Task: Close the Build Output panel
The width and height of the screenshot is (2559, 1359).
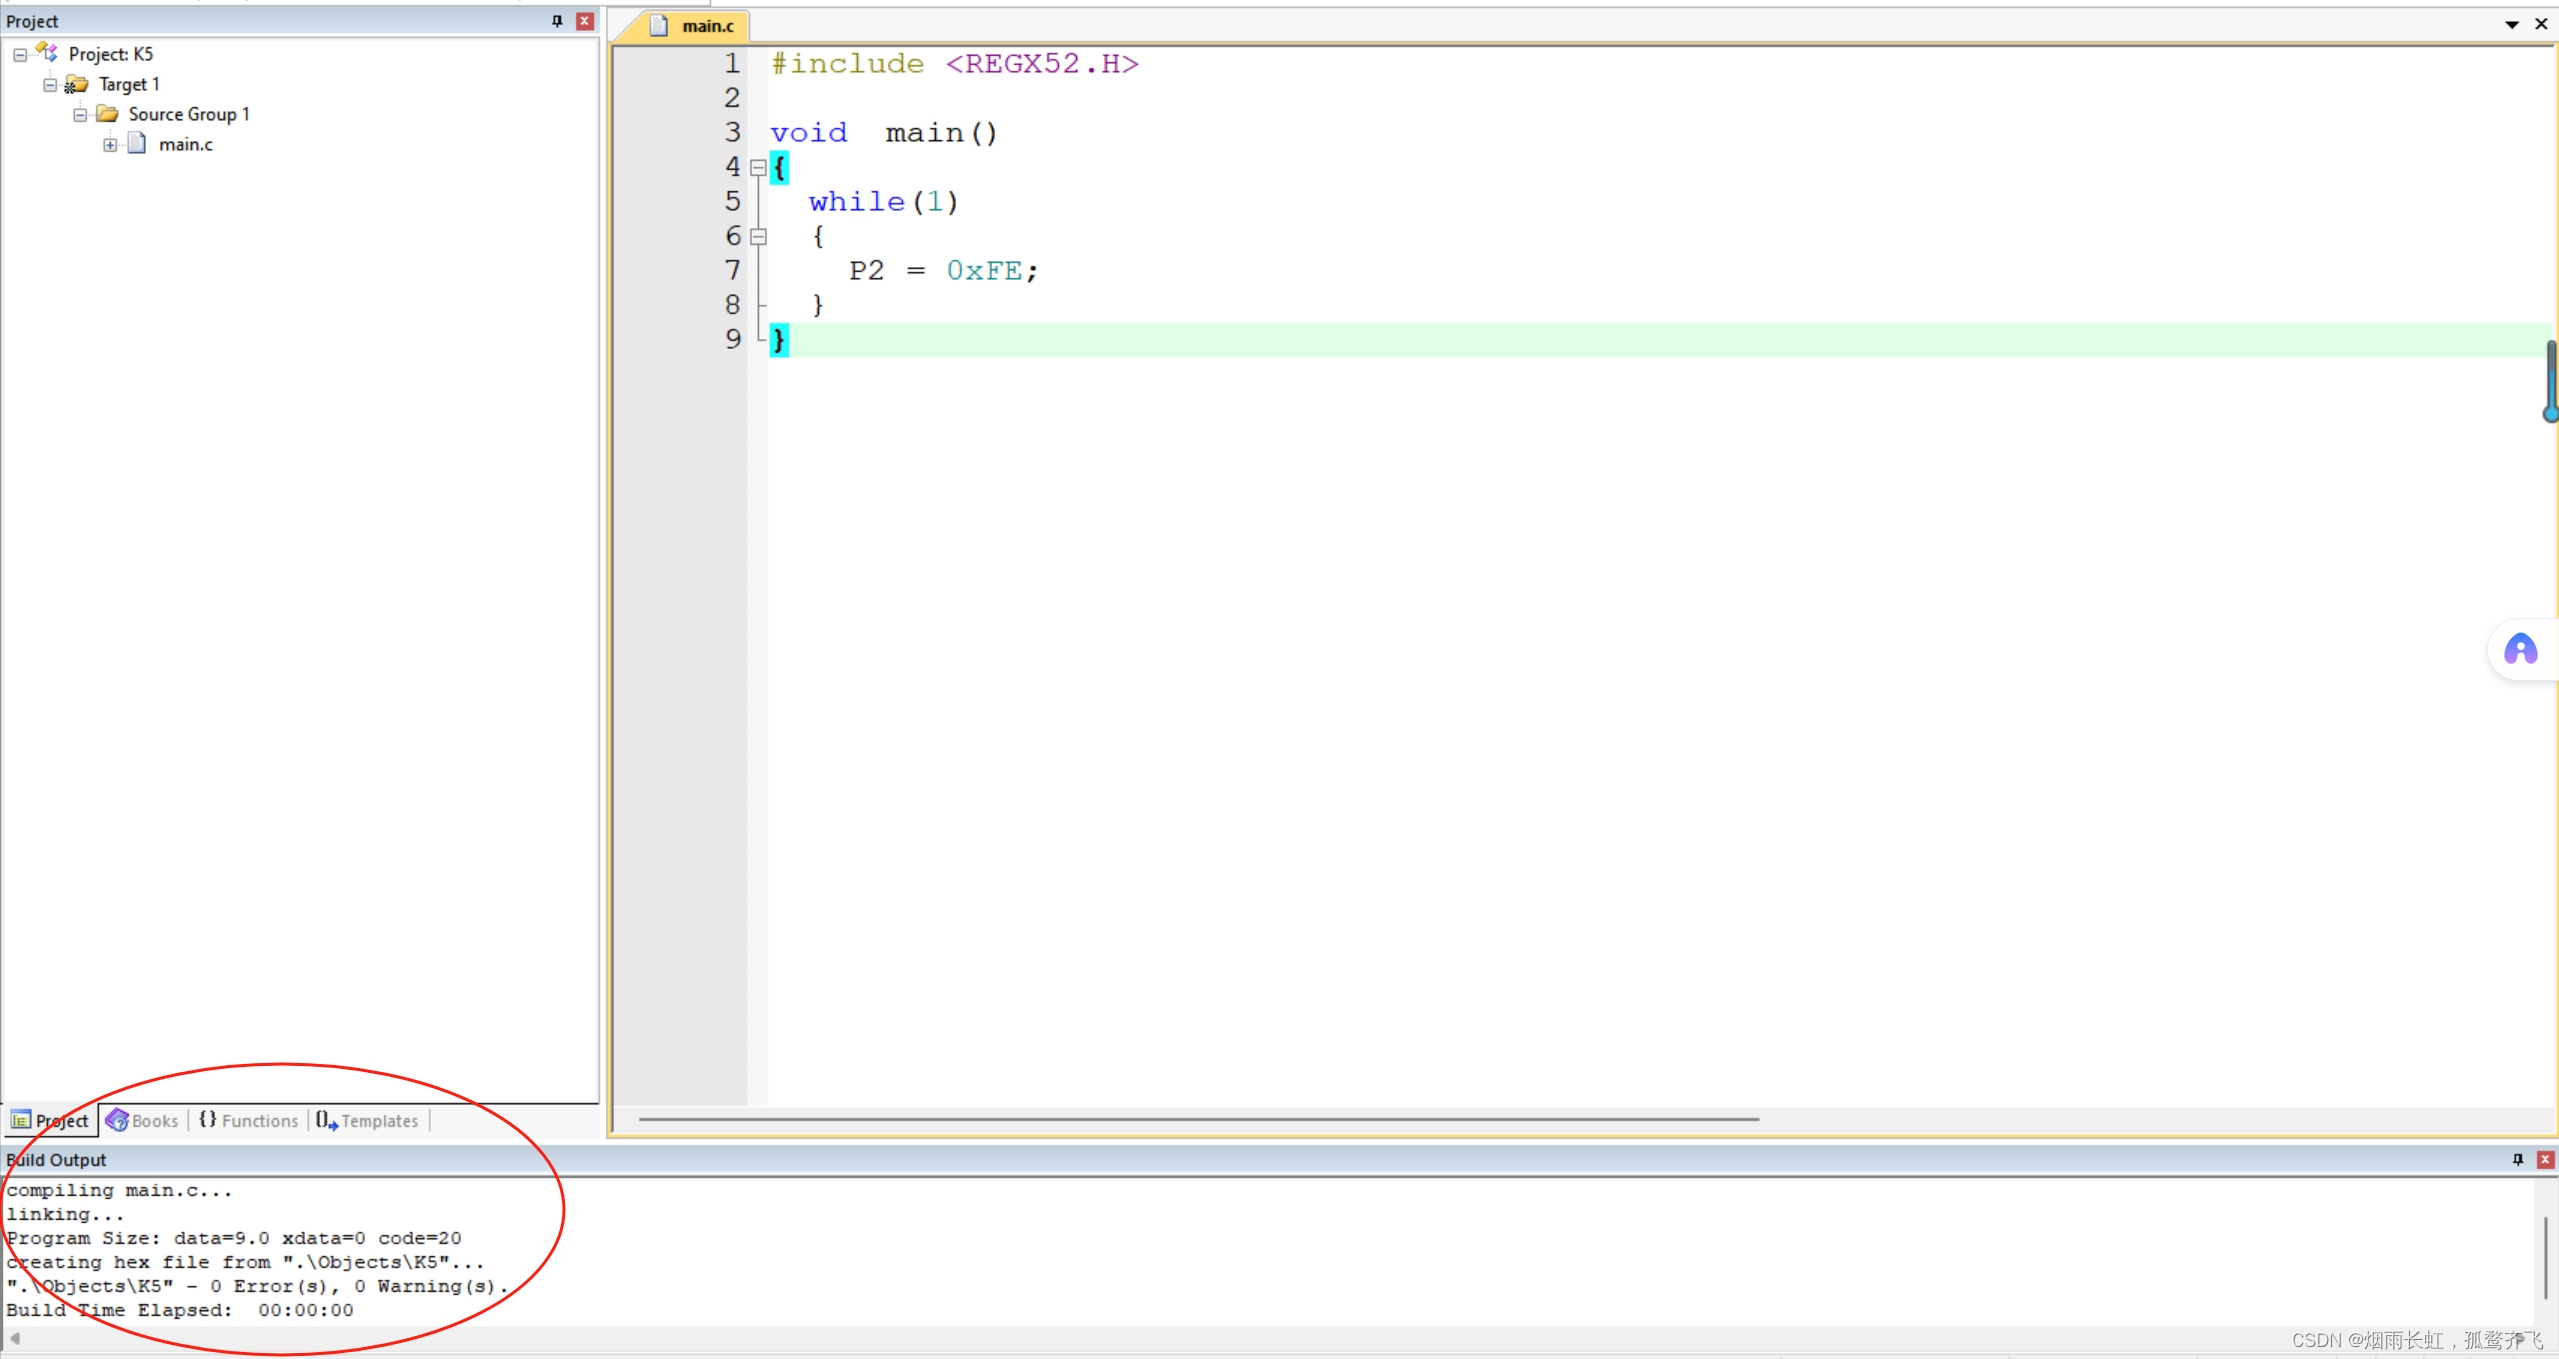Action: coord(2545,1159)
